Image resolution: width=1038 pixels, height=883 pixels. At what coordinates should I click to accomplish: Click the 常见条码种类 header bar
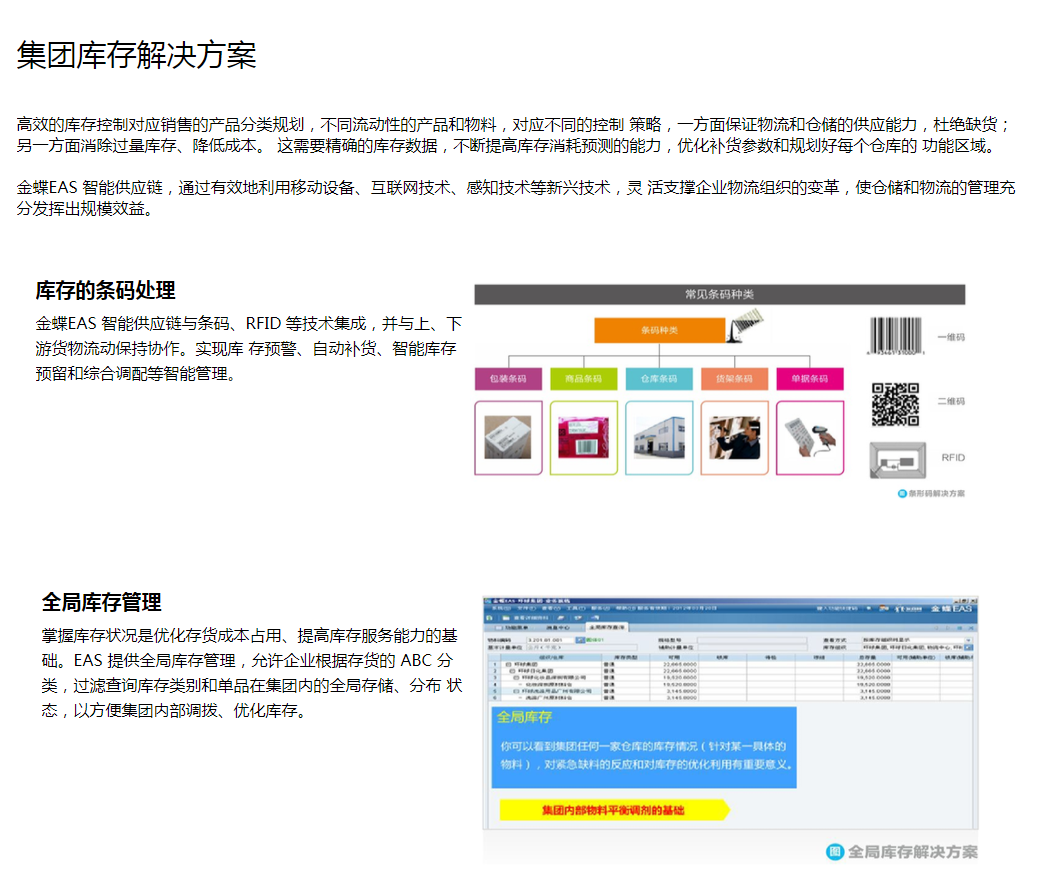click(x=719, y=294)
